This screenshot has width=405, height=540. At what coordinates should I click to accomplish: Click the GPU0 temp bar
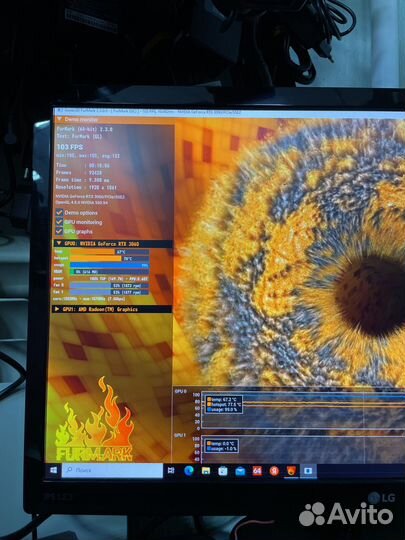pyautogui.click(x=110, y=252)
